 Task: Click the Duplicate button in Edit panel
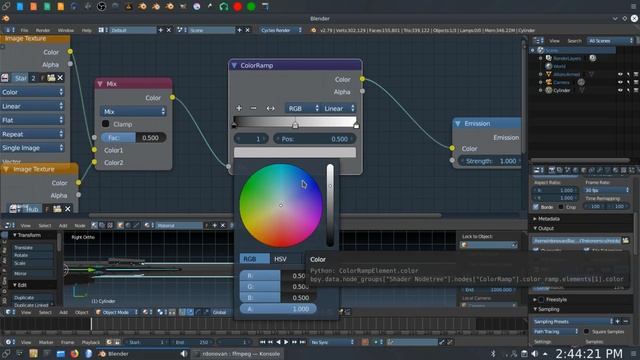pos(33,298)
